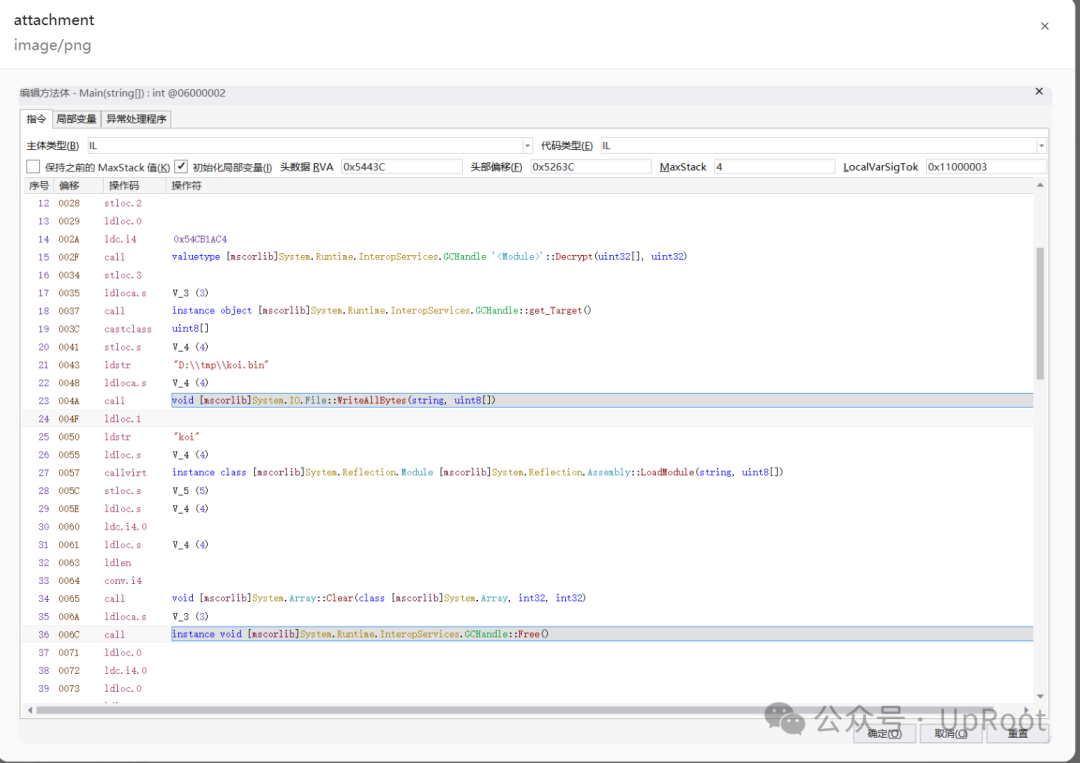
Task: Click the LocalVarSigTok input field
Action: pyautogui.click(x=986, y=167)
